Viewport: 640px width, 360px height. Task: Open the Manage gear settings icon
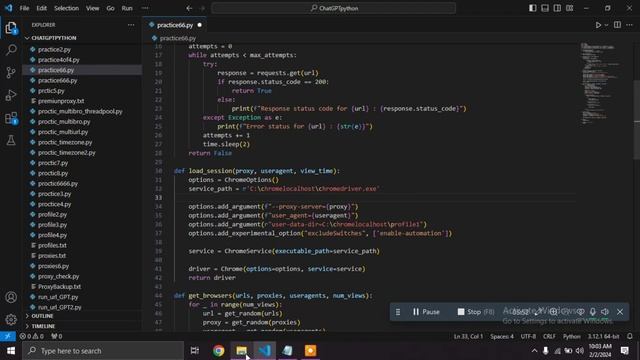click(11, 319)
